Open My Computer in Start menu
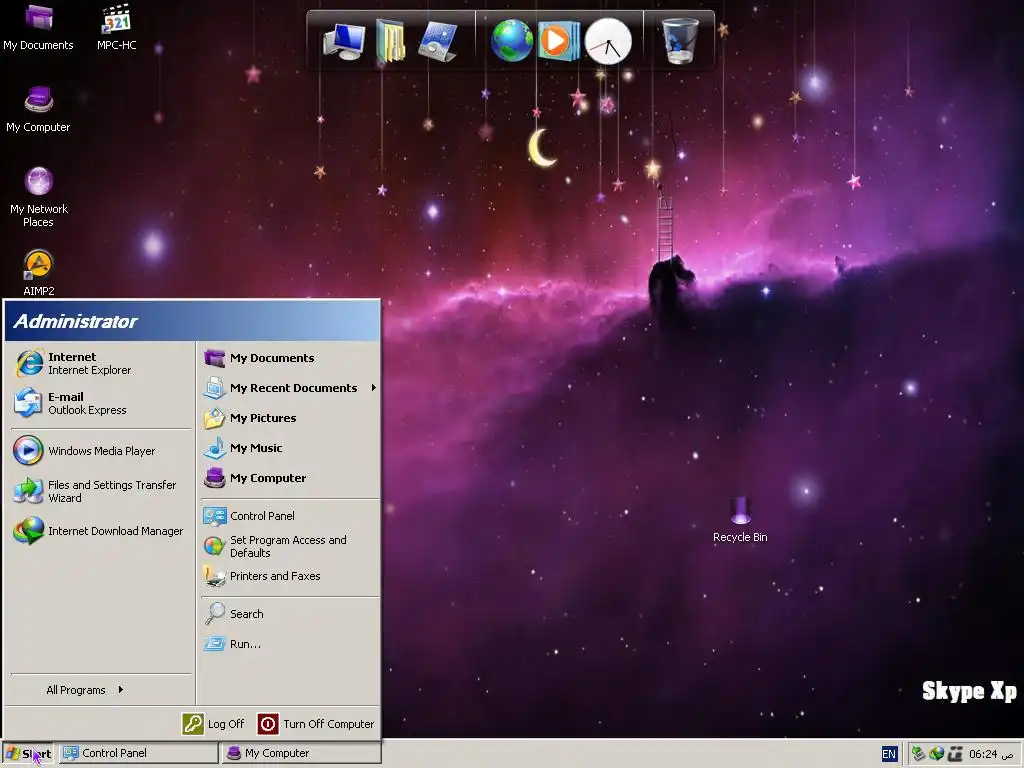 (290, 478)
